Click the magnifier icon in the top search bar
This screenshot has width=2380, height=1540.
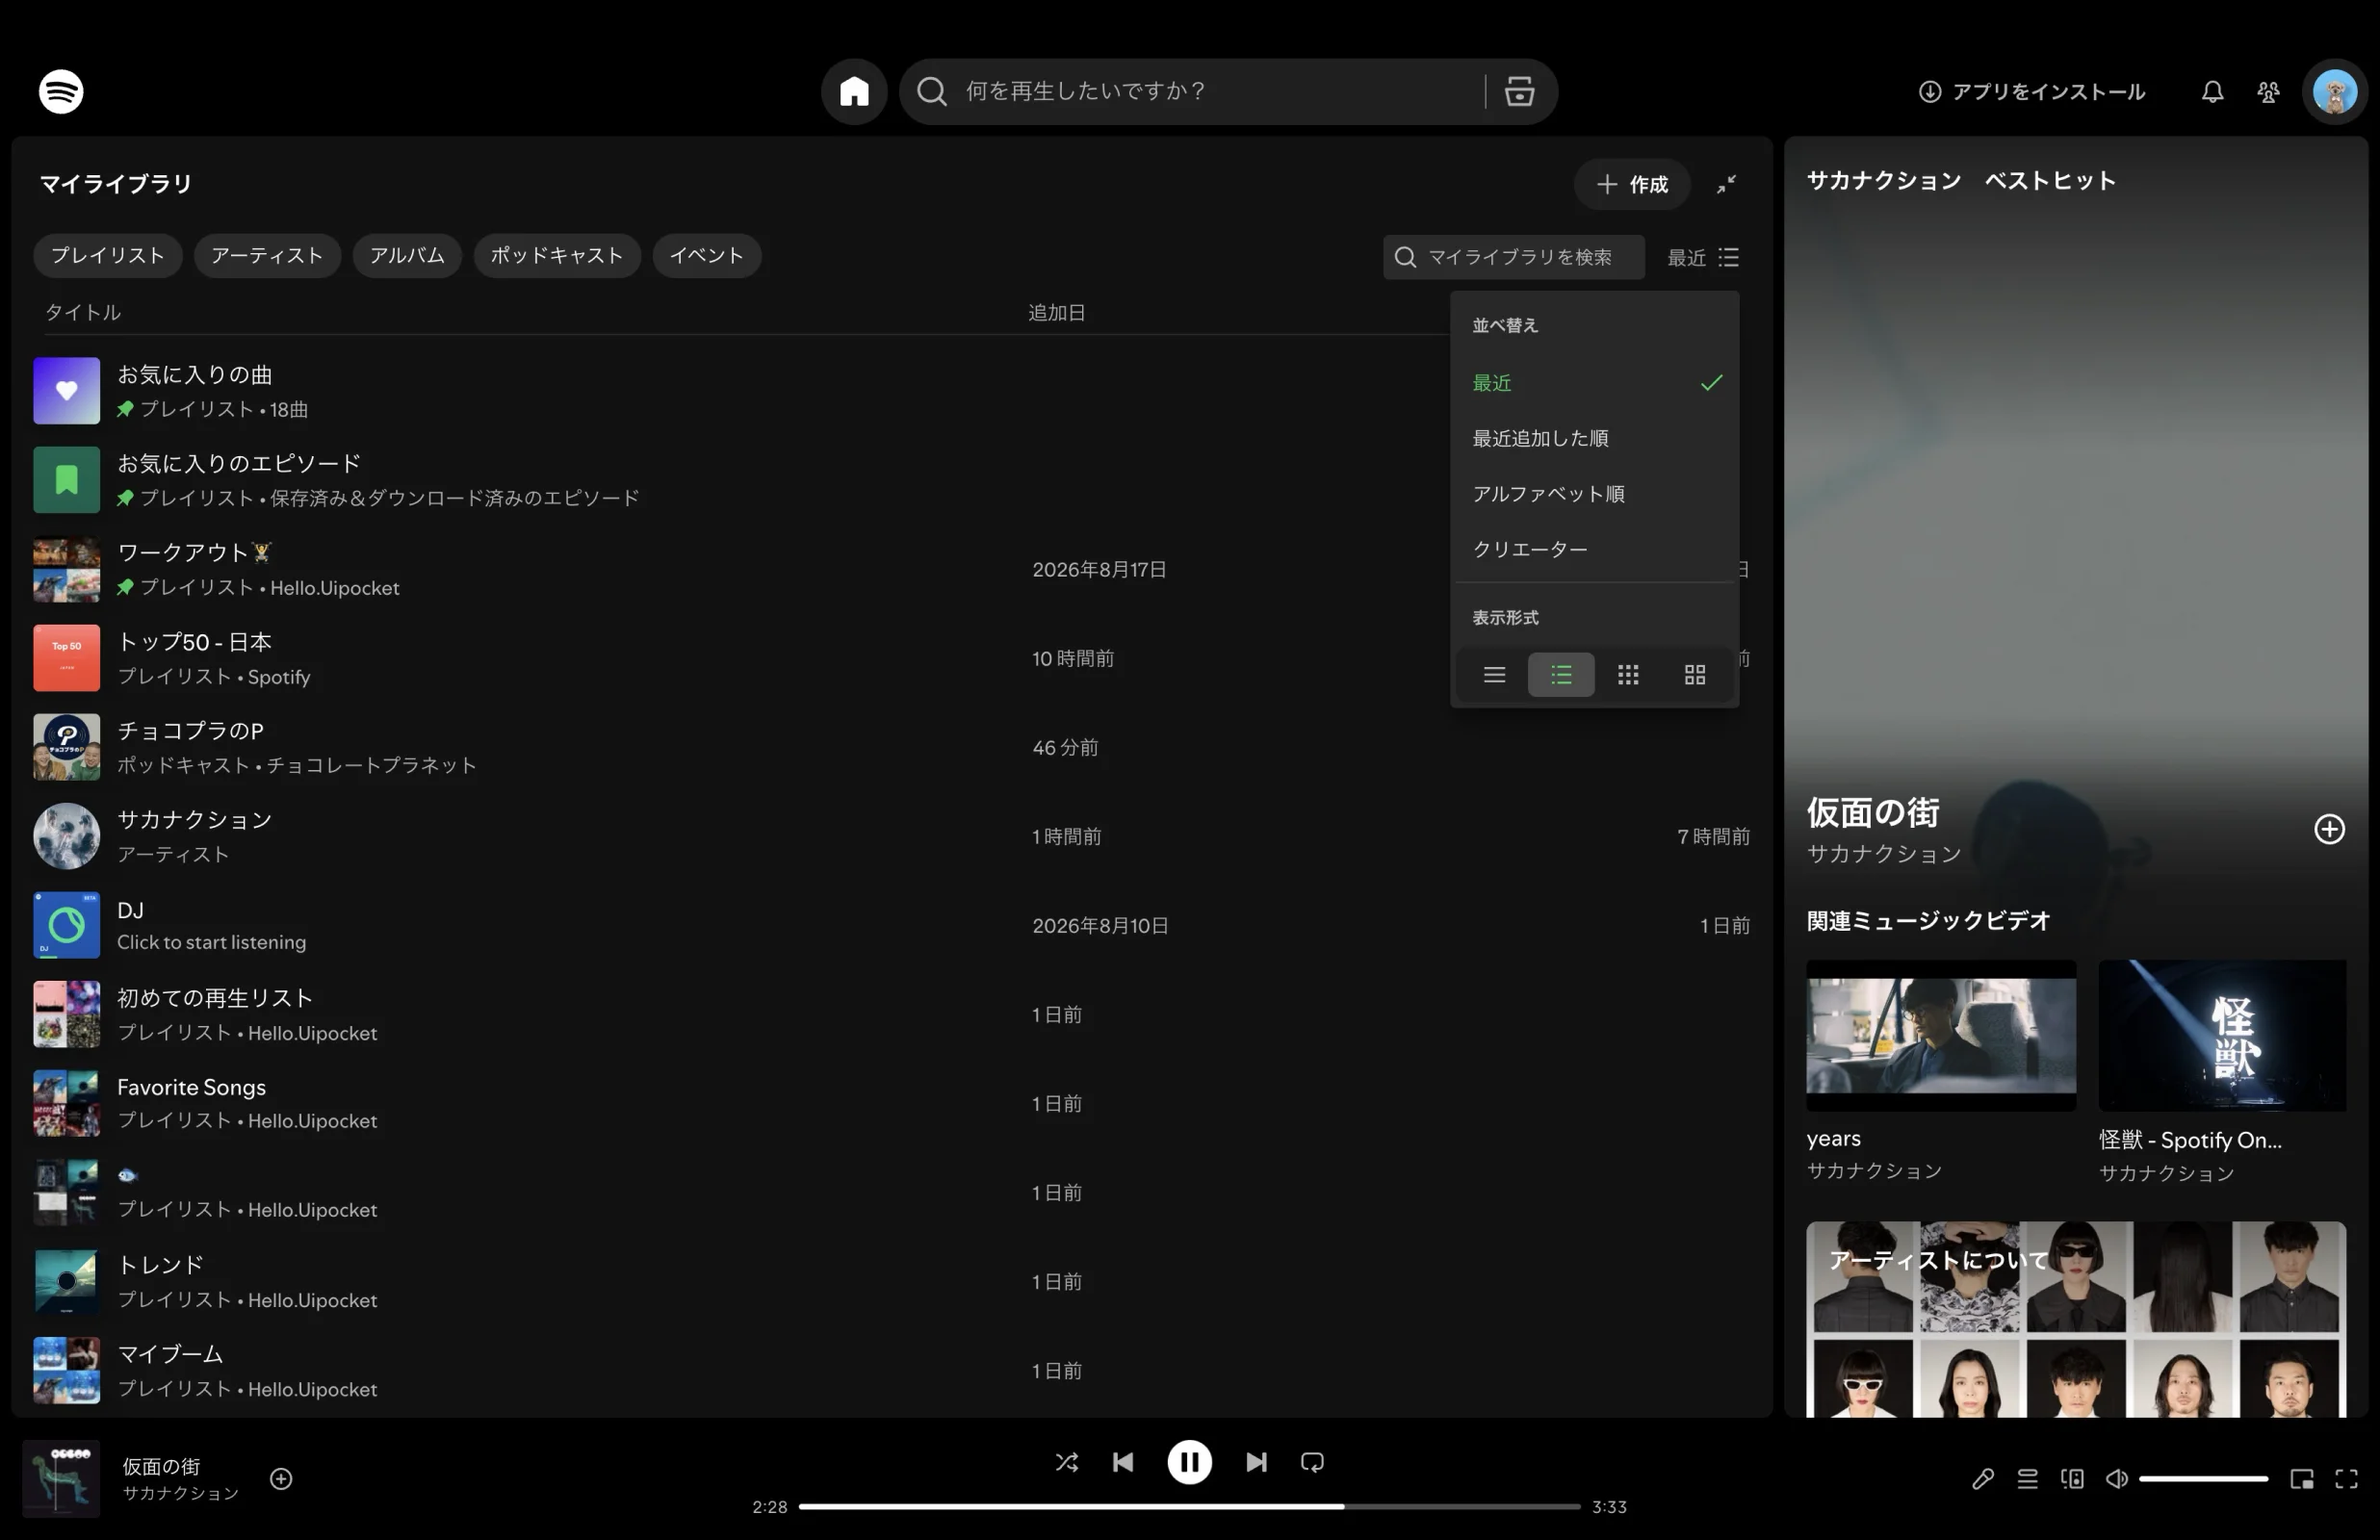click(x=931, y=91)
